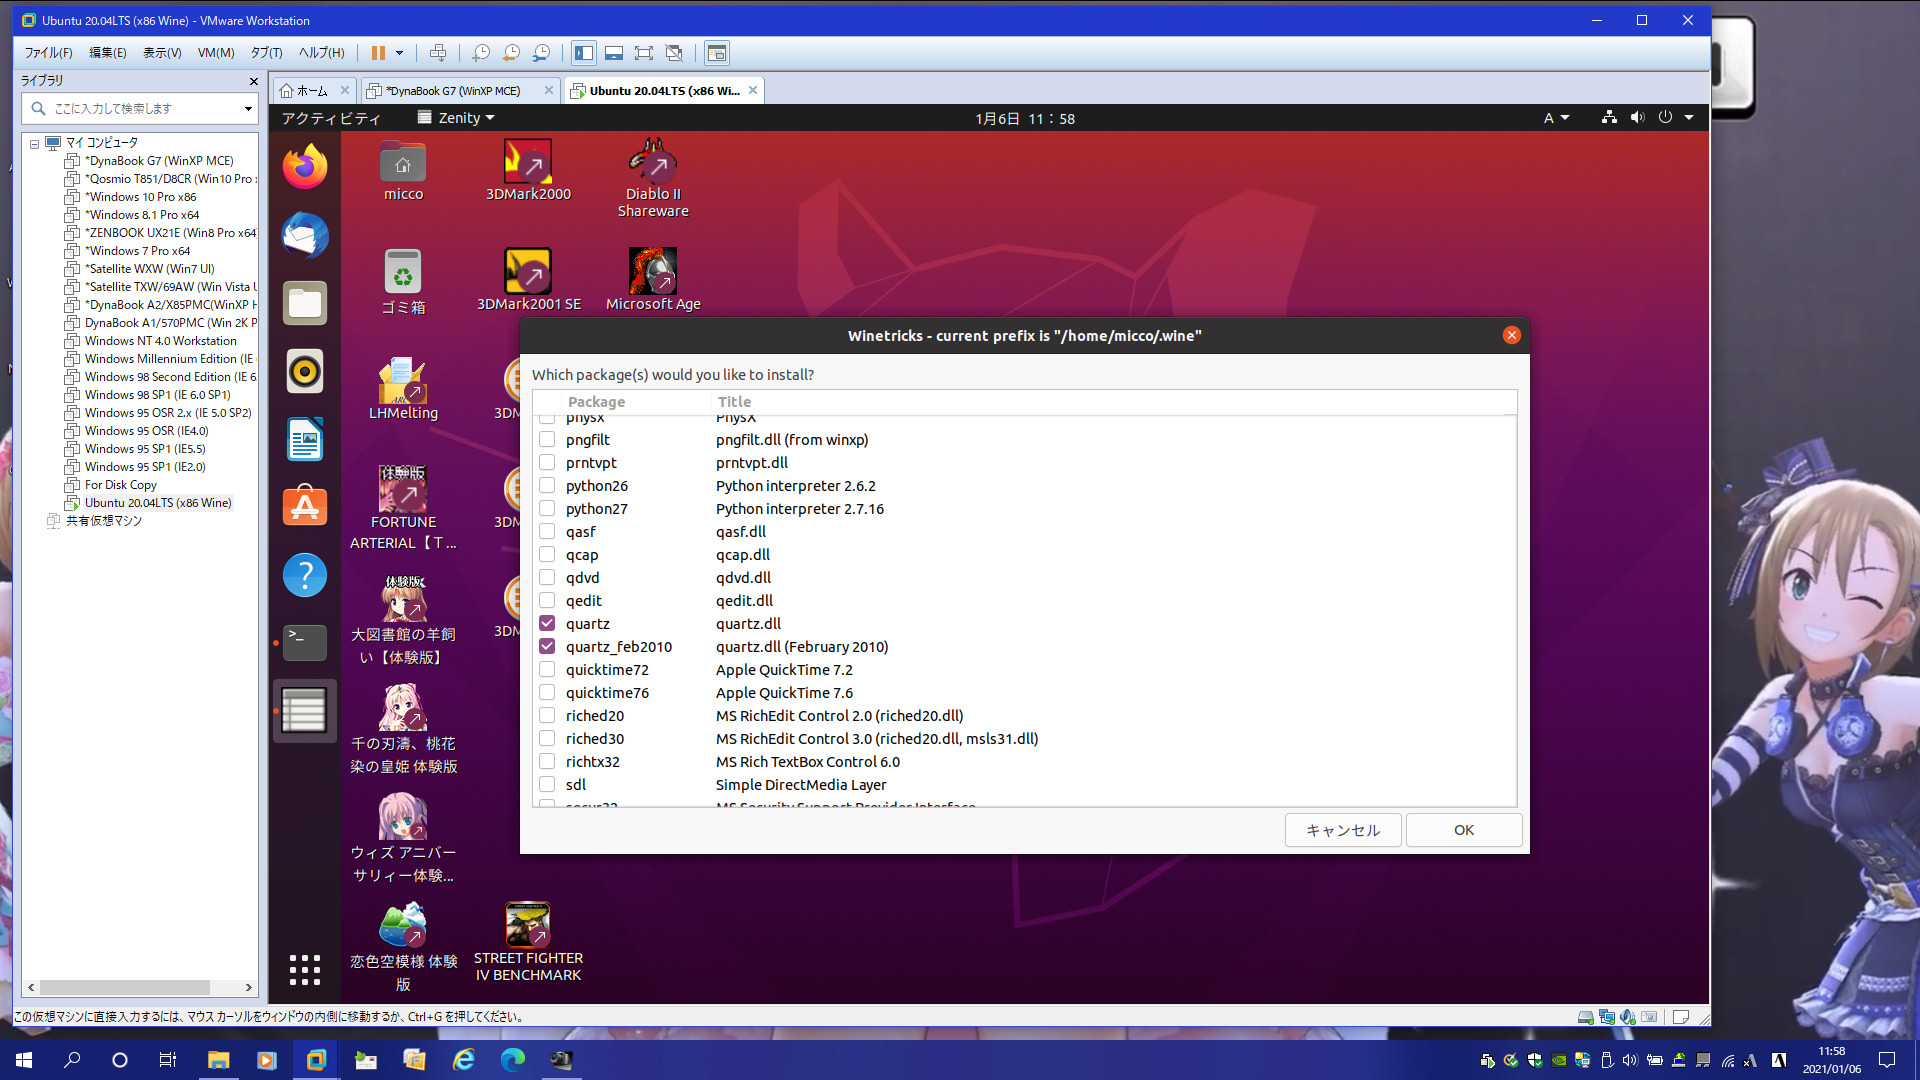Check the quicktime72 package checkbox
Screen dimensions: 1920x1080
pos(547,669)
